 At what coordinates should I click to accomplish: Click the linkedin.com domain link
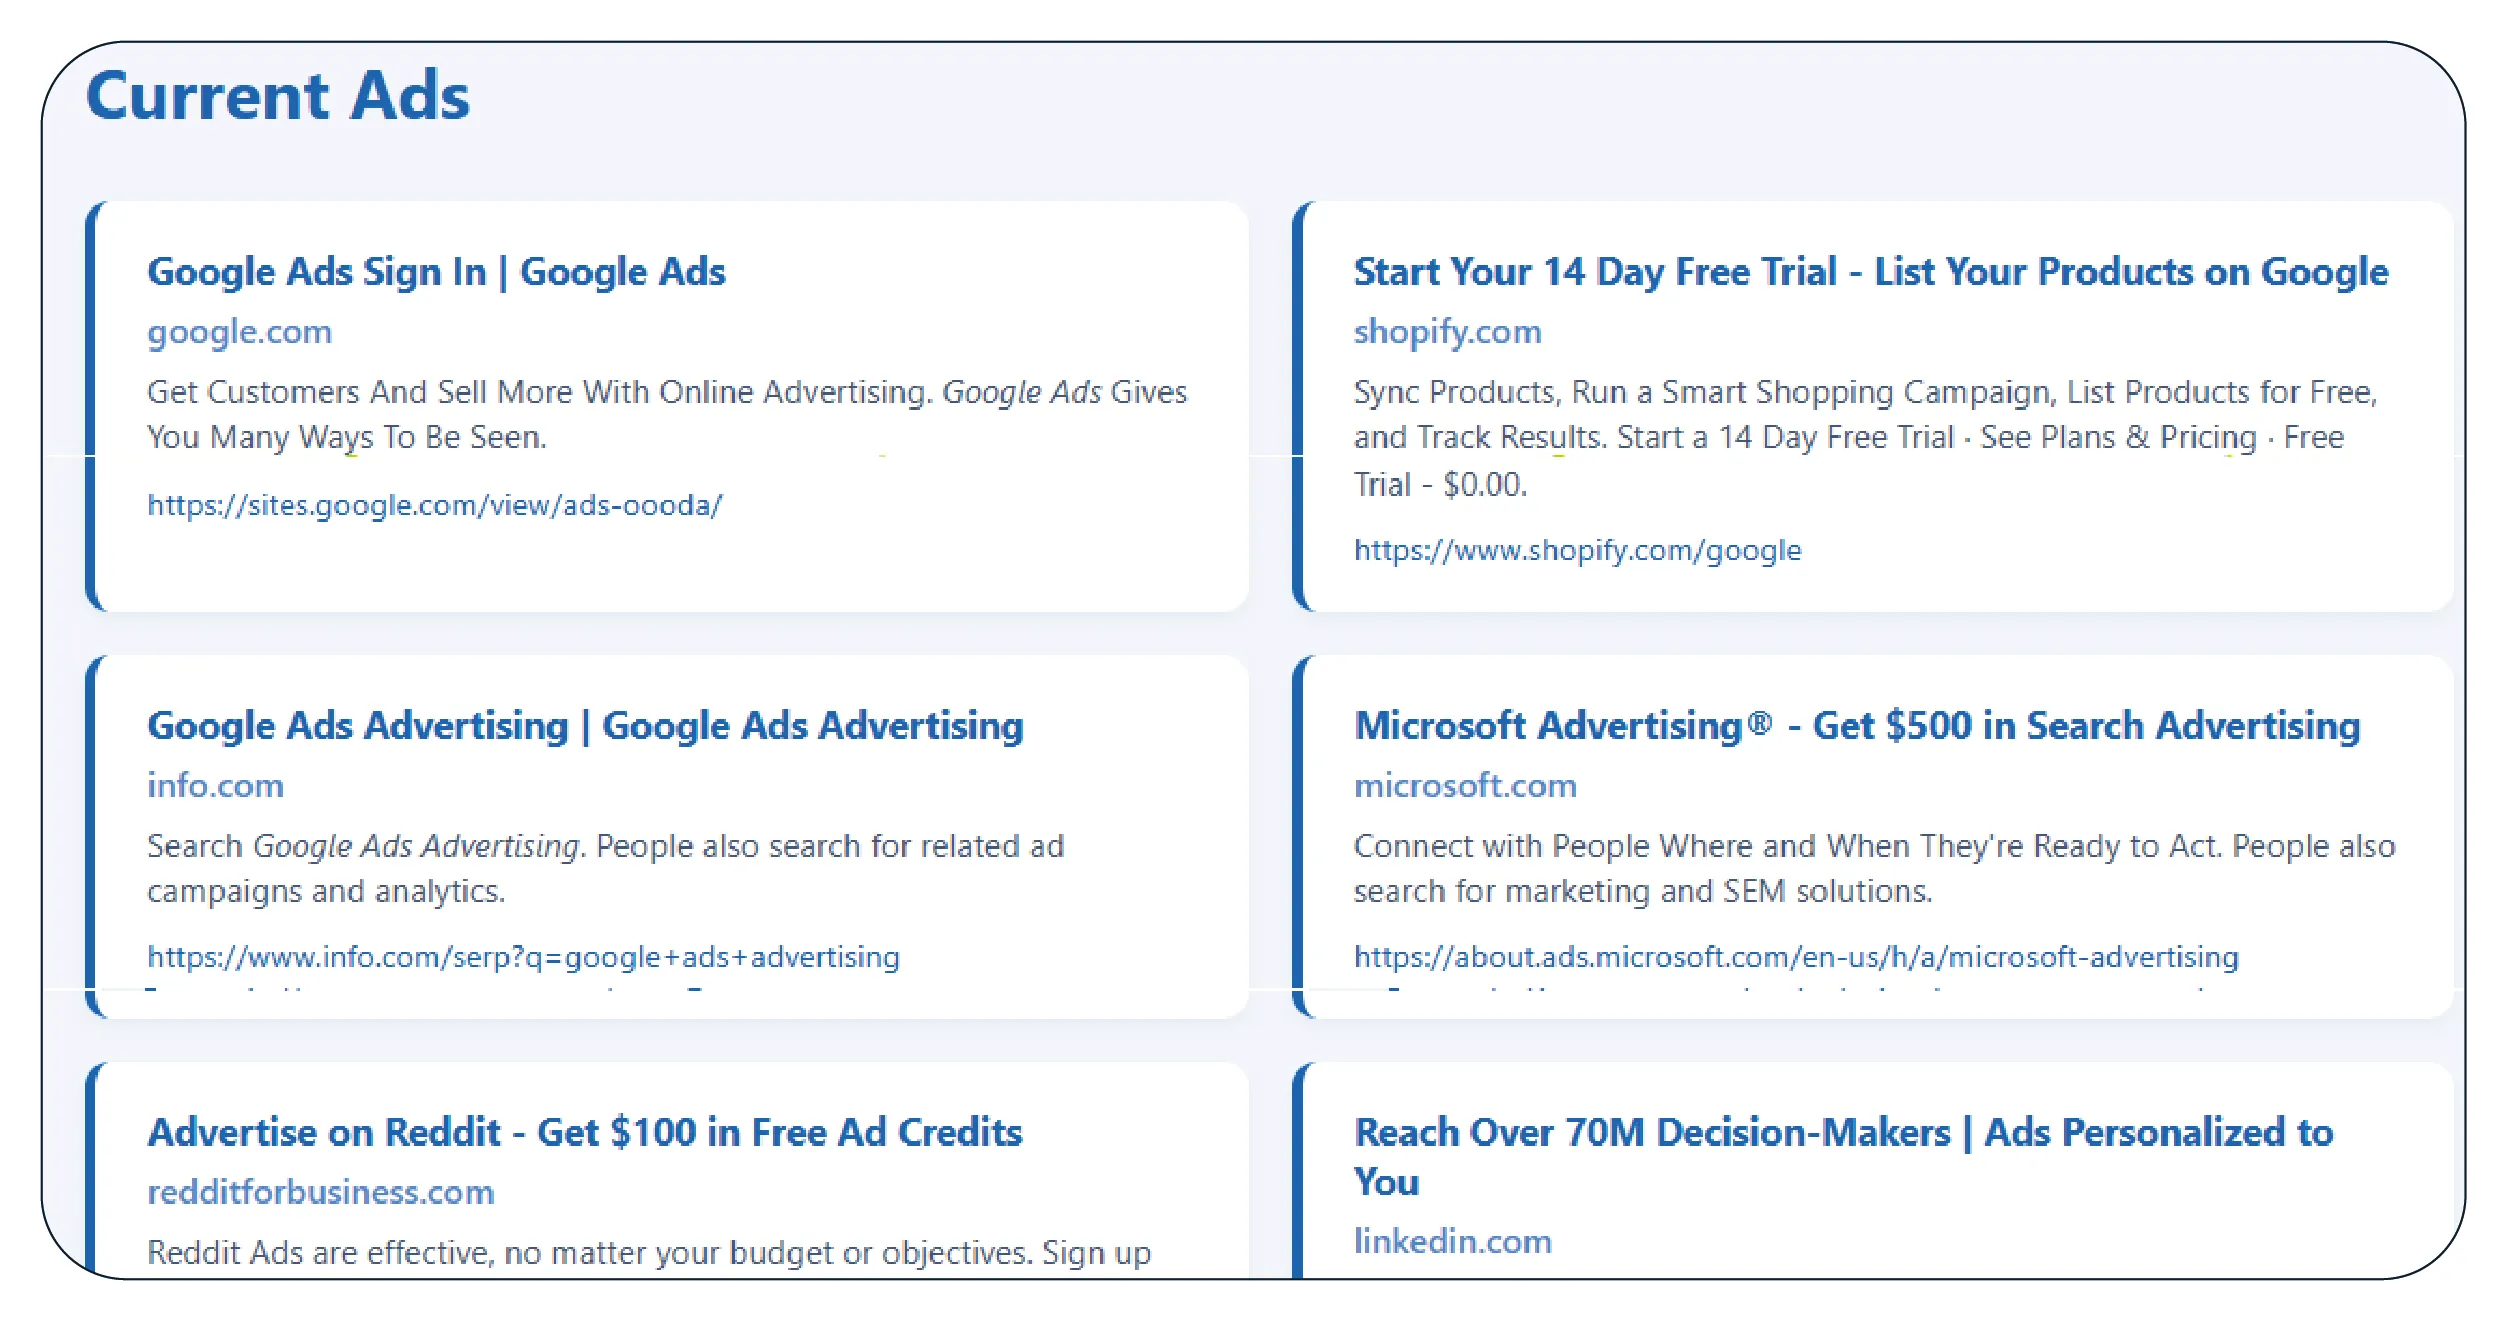click(x=1452, y=1241)
